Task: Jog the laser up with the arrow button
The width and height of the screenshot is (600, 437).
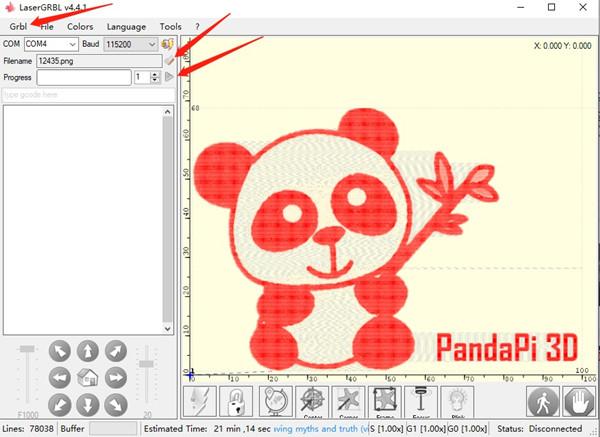Action: (x=88, y=351)
